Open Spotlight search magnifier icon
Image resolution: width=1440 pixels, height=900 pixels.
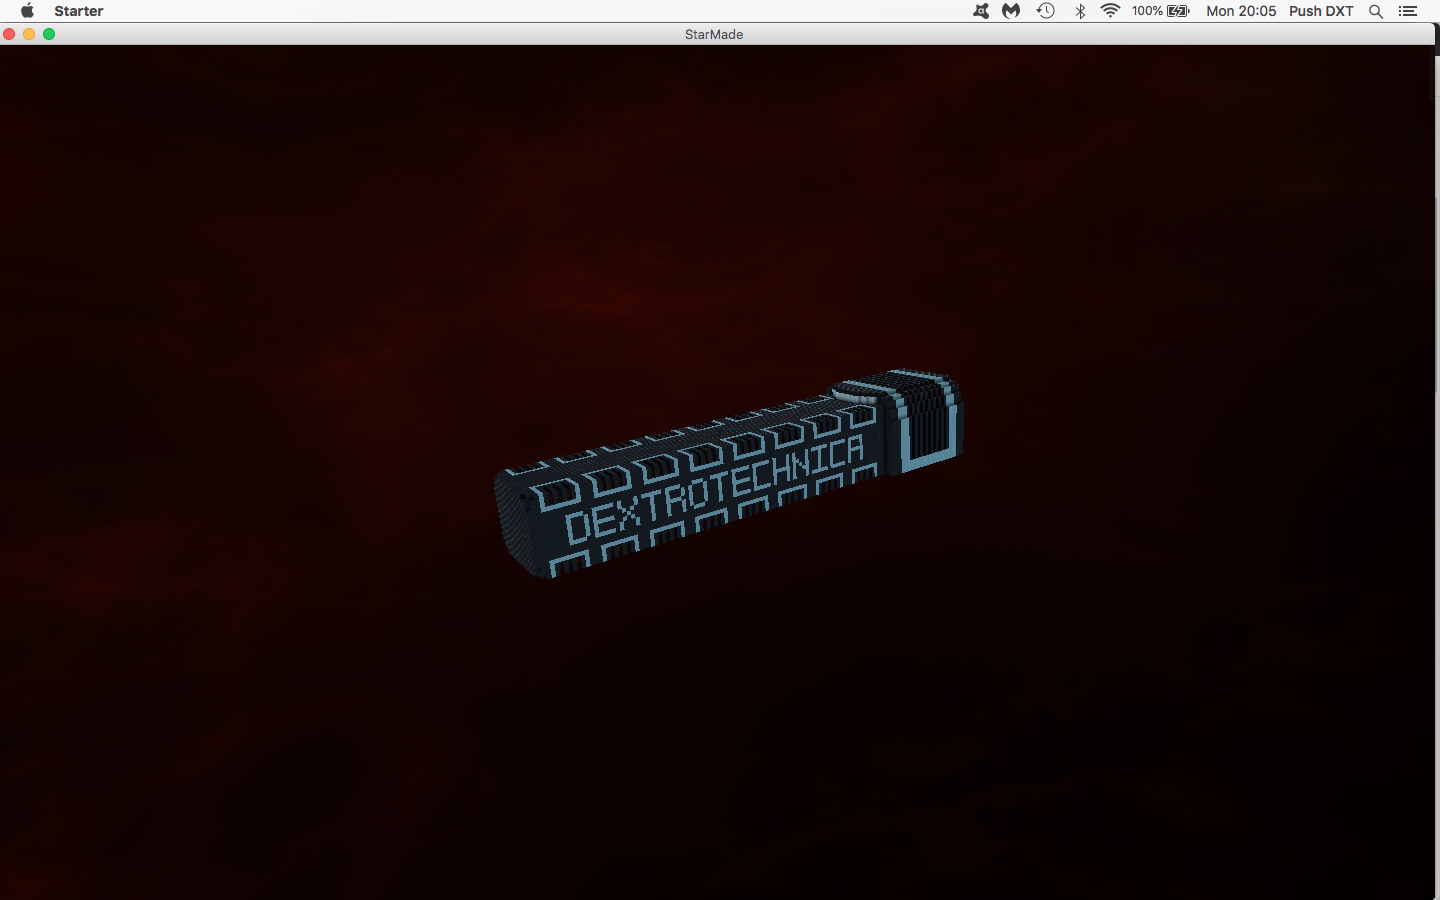[x=1376, y=11]
